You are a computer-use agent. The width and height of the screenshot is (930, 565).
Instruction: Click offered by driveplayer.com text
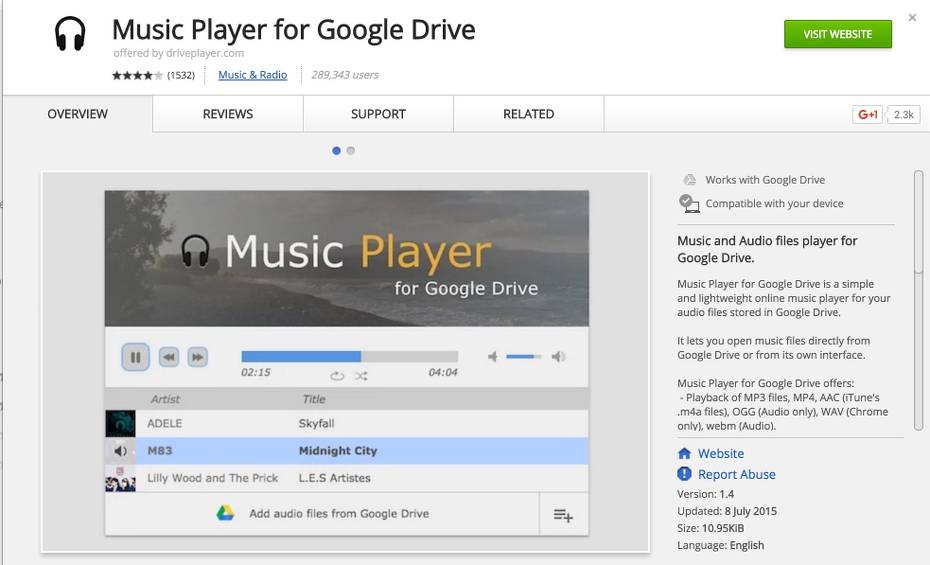tap(179, 53)
